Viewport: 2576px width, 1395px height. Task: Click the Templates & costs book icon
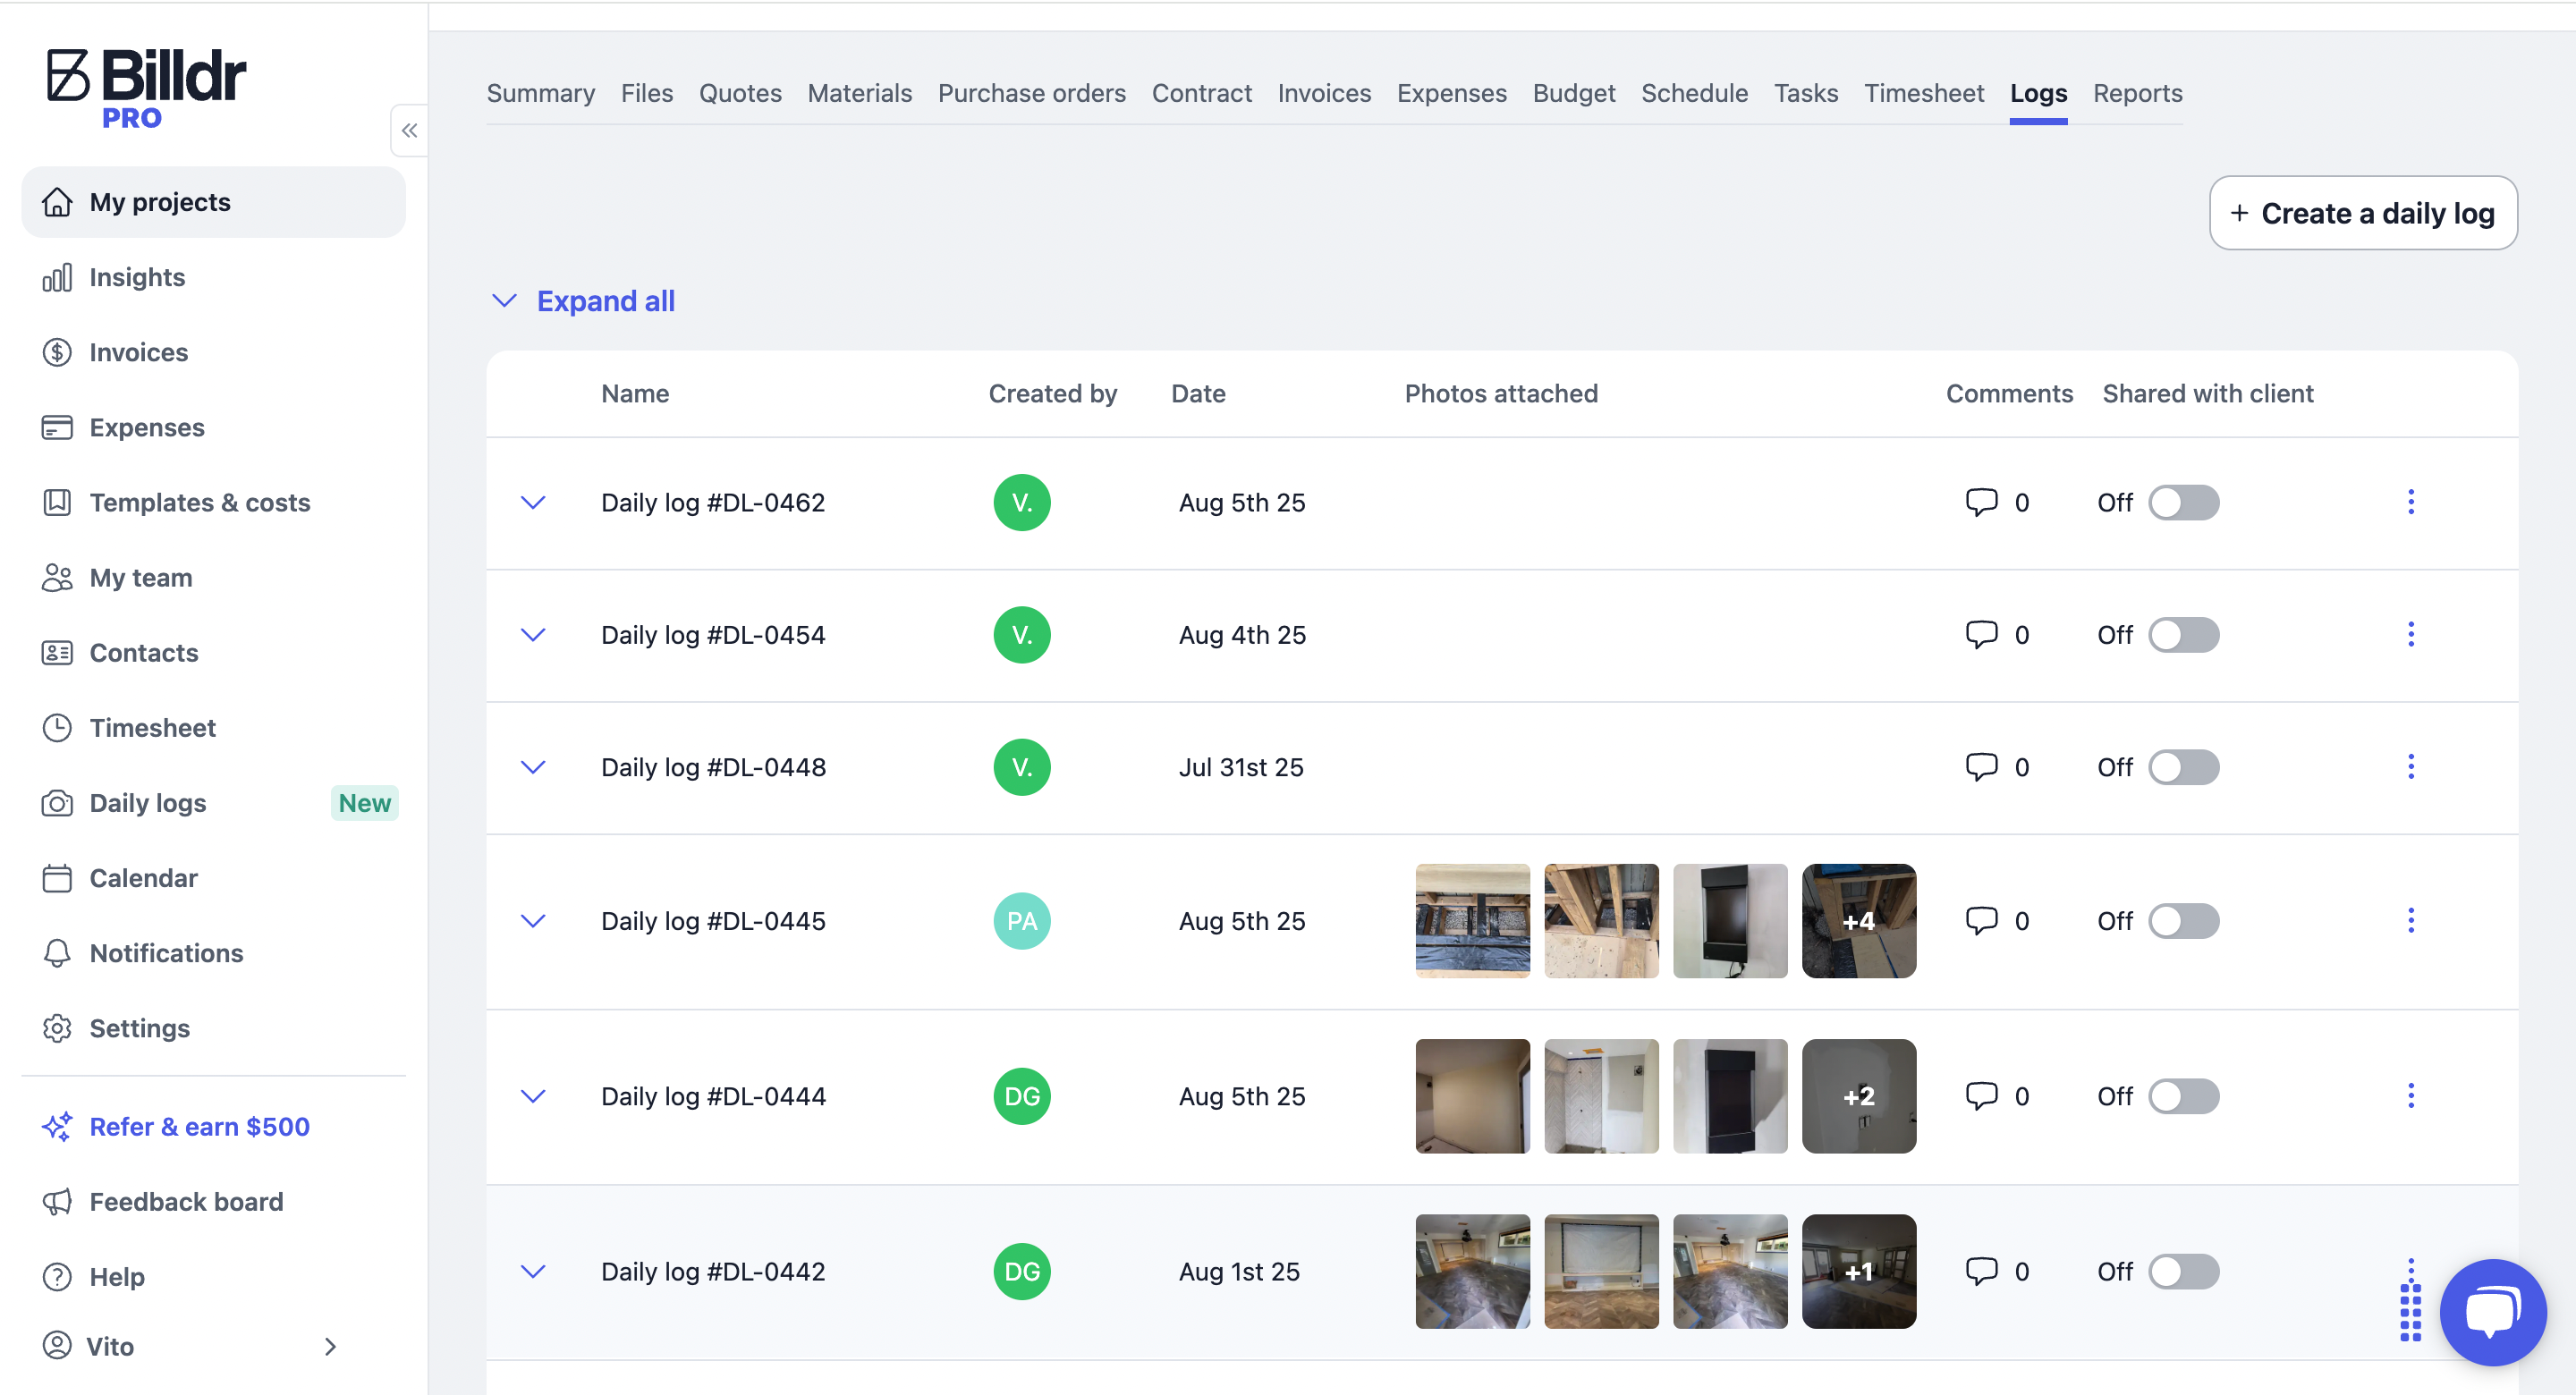[57, 502]
